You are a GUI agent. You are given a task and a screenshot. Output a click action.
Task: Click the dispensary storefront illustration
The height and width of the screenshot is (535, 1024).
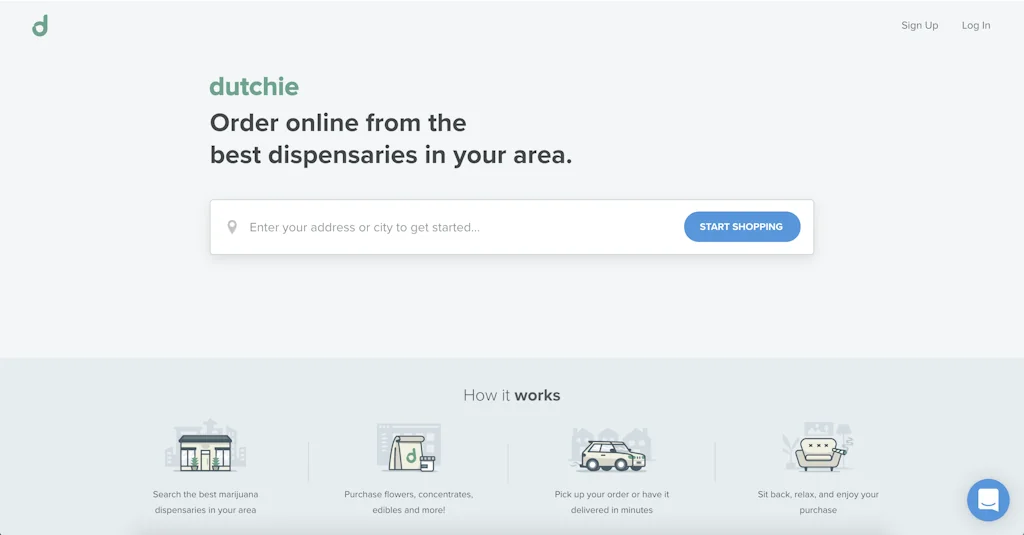pyautogui.click(x=206, y=447)
